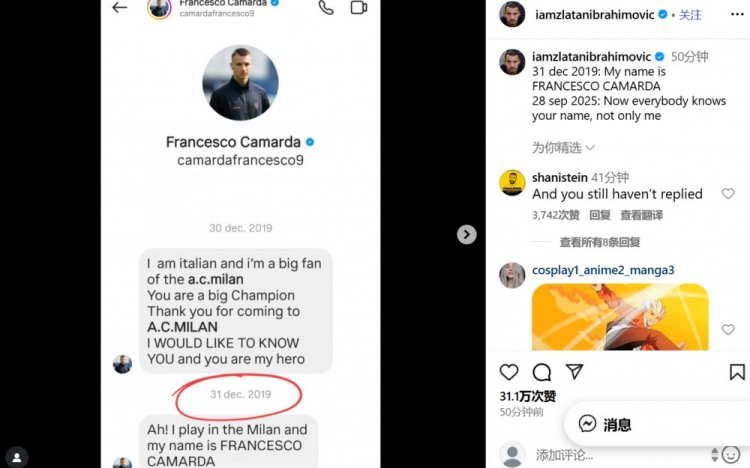Like cosplay1_anime2_manga3's comment with the heart
The image size is (750, 468).
[x=728, y=330]
